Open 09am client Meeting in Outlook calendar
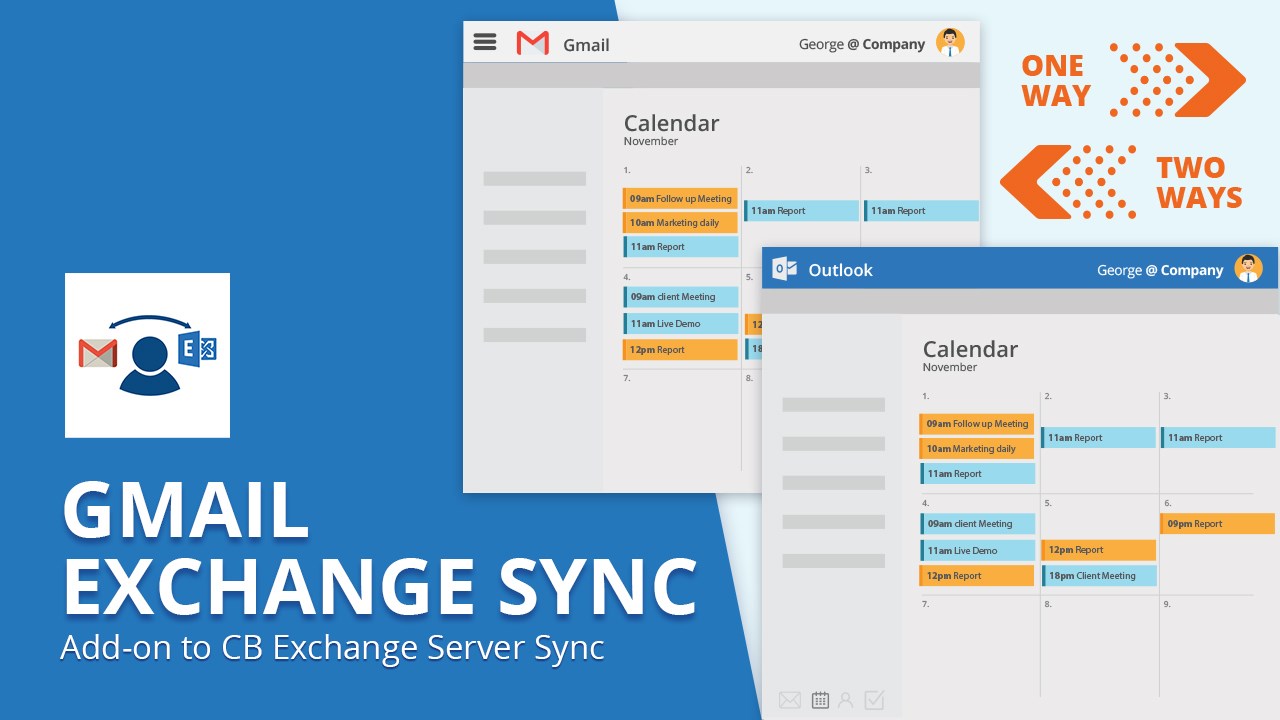 click(977, 524)
